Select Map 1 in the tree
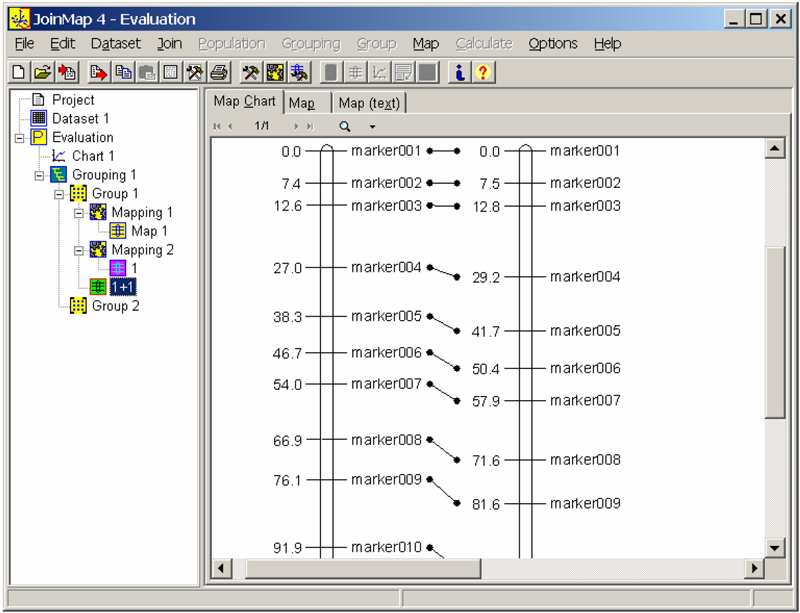Image resolution: width=800 pixels, height=613 pixels. click(149, 231)
